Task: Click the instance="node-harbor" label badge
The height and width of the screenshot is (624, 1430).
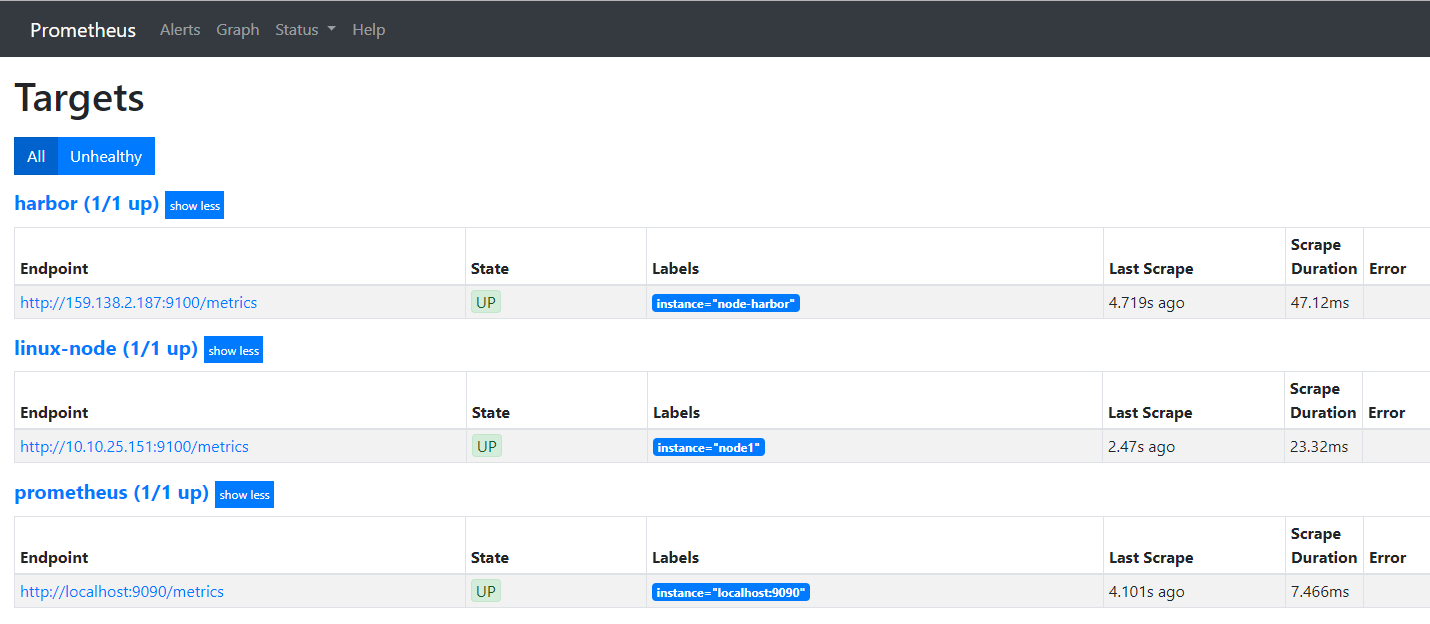Action: coord(726,303)
